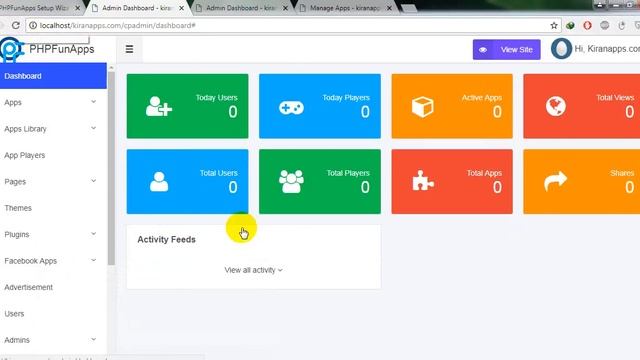Expand the Apps sidebar menu chevron
This screenshot has width=640, height=360.
click(x=93, y=102)
